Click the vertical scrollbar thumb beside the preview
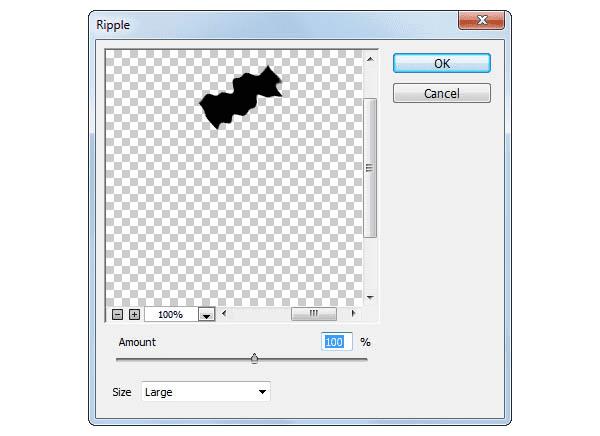This screenshot has width=600, height=436. 370,168
